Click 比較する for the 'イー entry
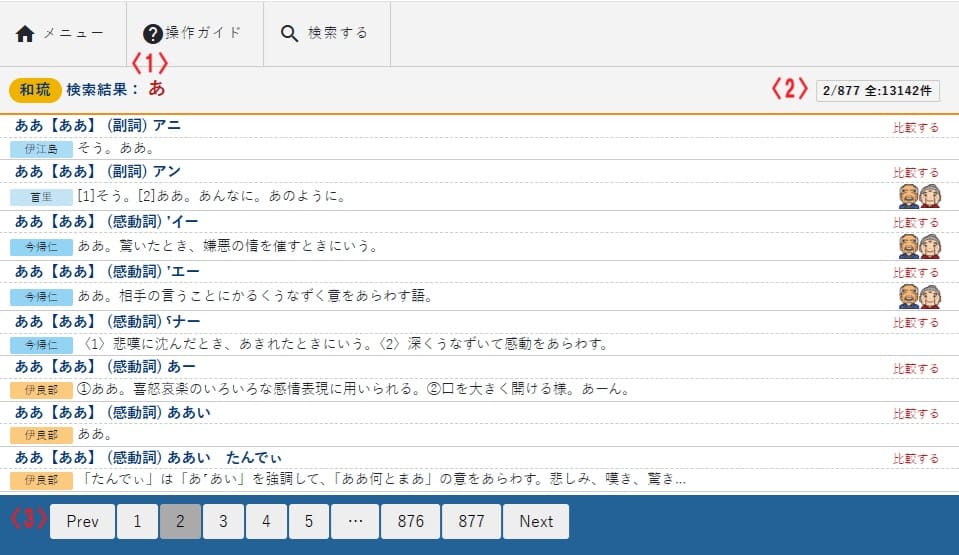Image resolution: width=959 pixels, height=555 pixels. point(916,223)
